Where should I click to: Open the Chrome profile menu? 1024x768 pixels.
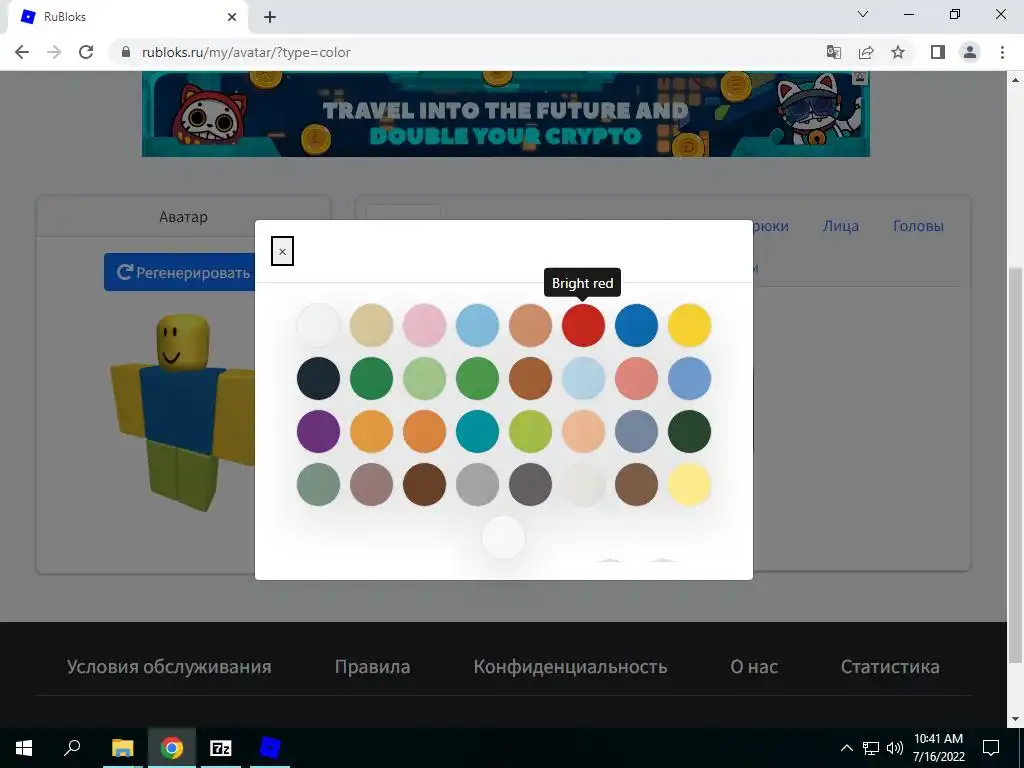(x=970, y=52)
